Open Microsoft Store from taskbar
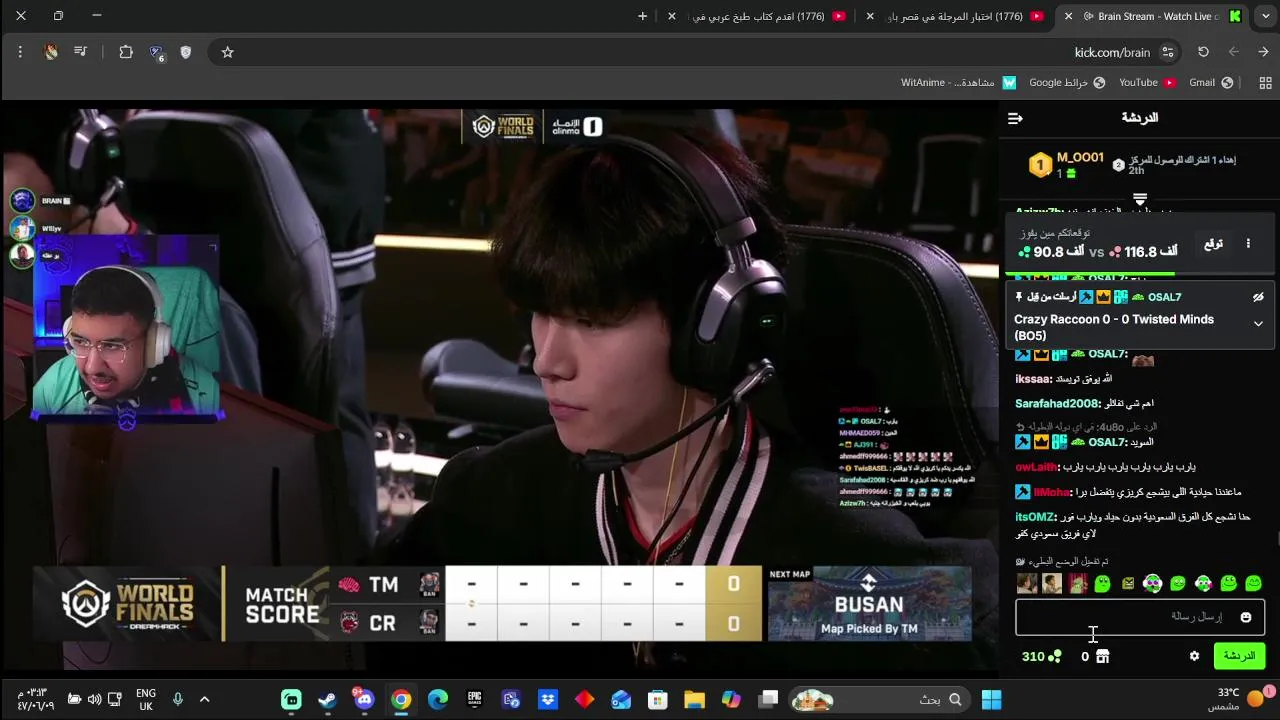This screenshot has width=1280, height=720. click(657, 700)
